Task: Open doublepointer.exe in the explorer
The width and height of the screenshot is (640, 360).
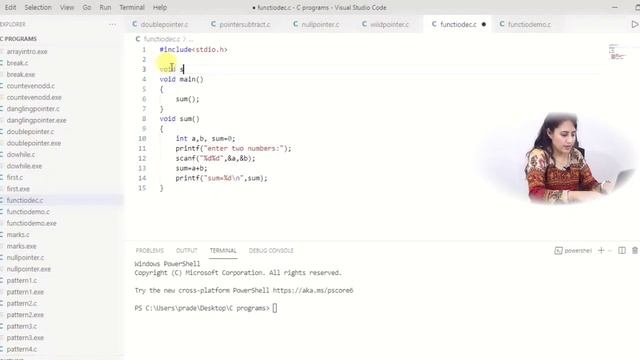Action: coord(33,143)
